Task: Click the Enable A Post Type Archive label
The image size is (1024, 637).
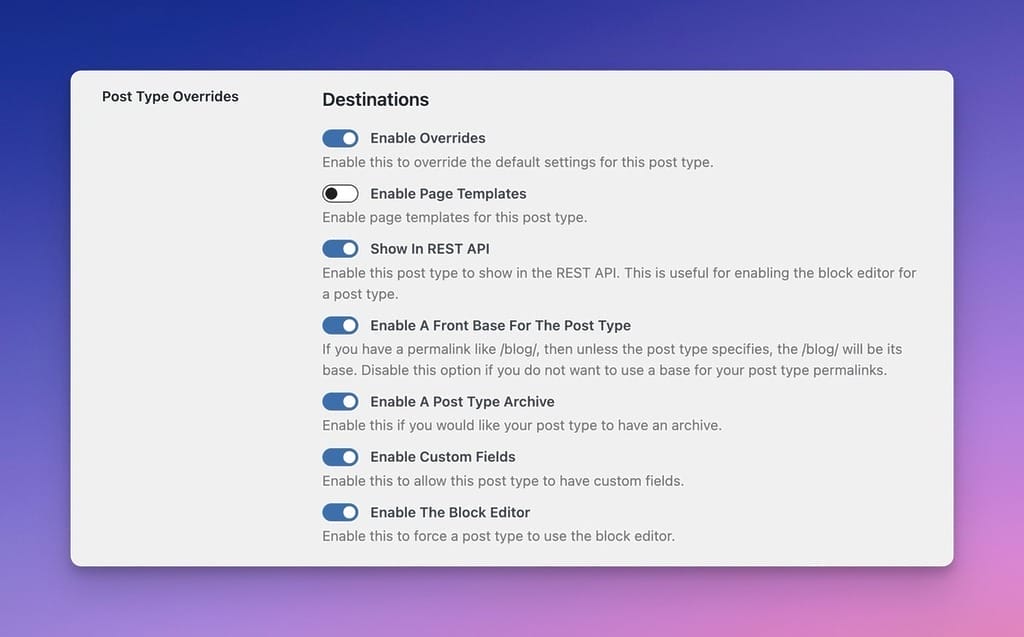Action: pyautogui.click(x=462, y=401)
